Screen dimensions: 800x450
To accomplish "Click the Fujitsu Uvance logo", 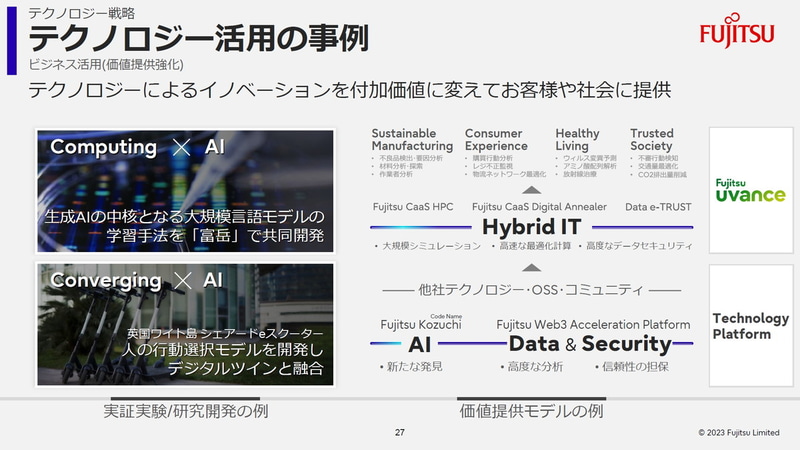I will tap(750, 190).
